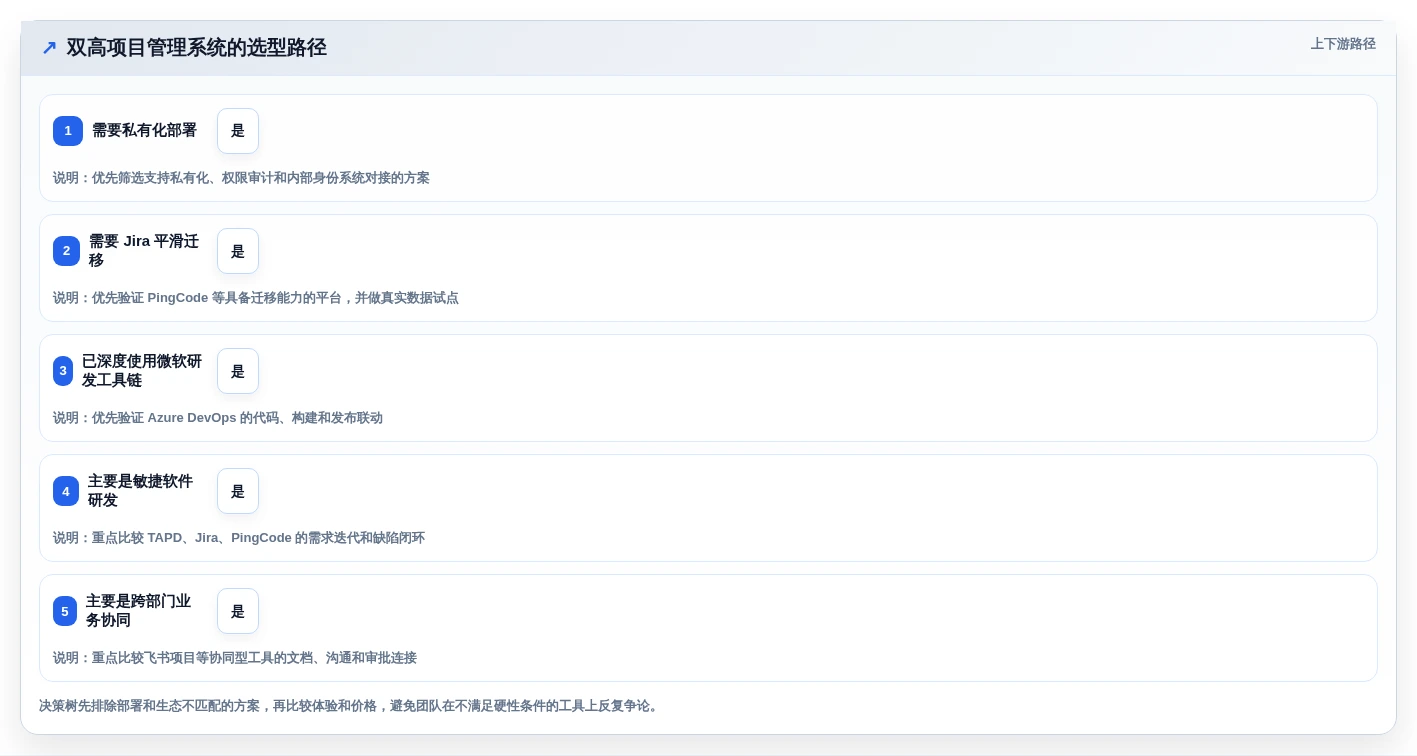Select the step number 5 badge
The height and width of the screenshot is (756, 1417).
(65, 611)
